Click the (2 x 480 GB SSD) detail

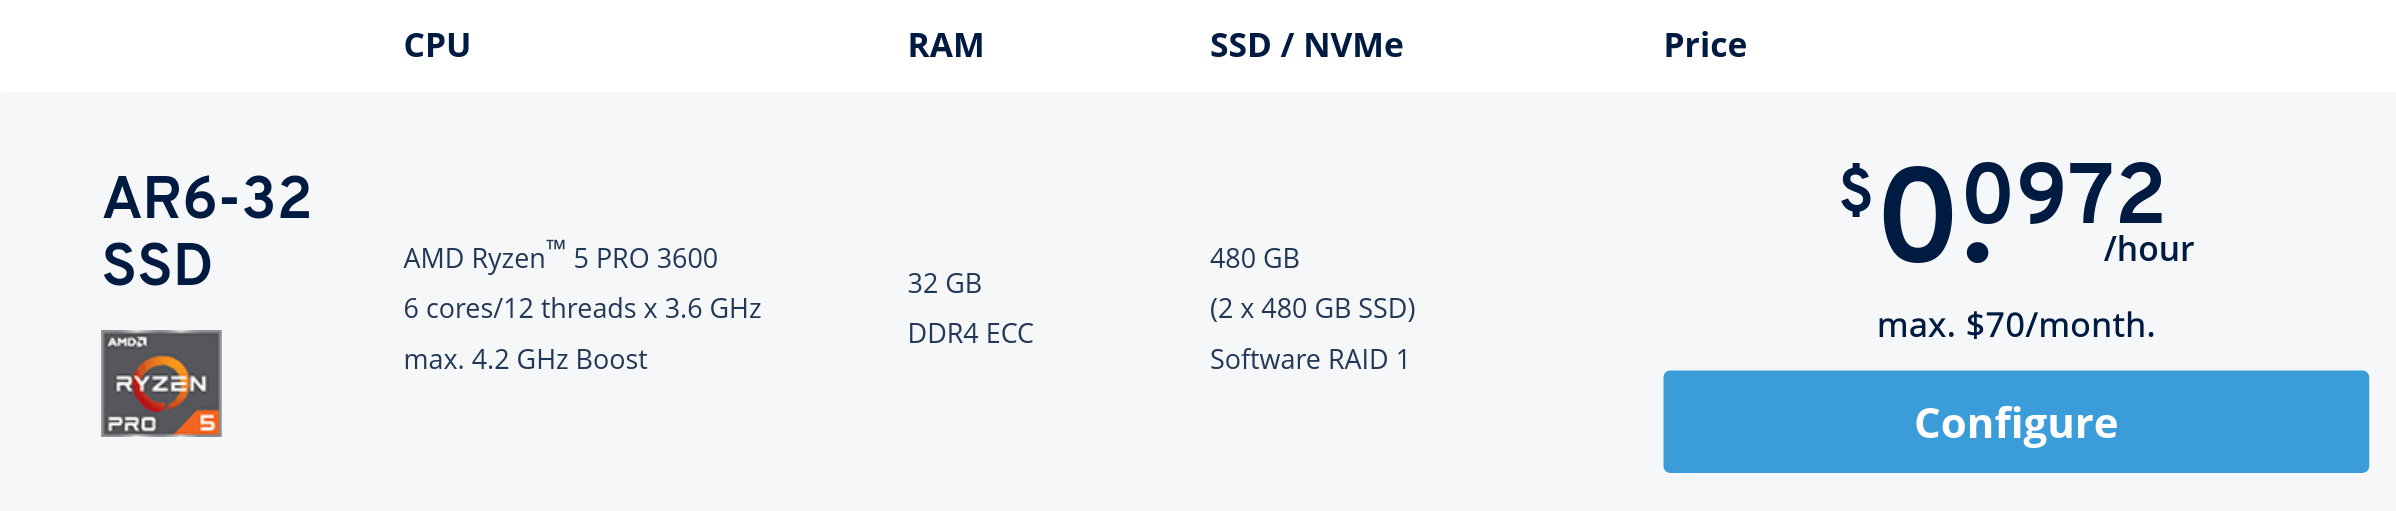tap(1312, 308)
